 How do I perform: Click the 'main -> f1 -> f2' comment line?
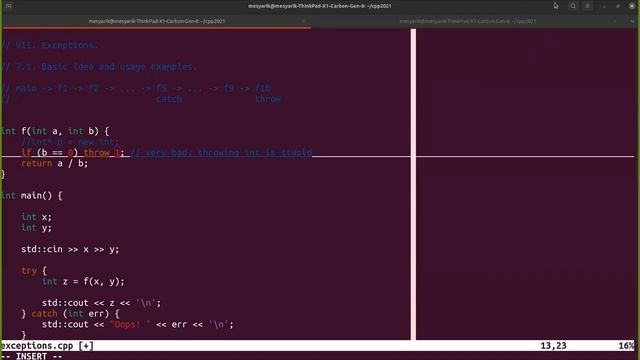pyautogui.click(x=136, y=88)
